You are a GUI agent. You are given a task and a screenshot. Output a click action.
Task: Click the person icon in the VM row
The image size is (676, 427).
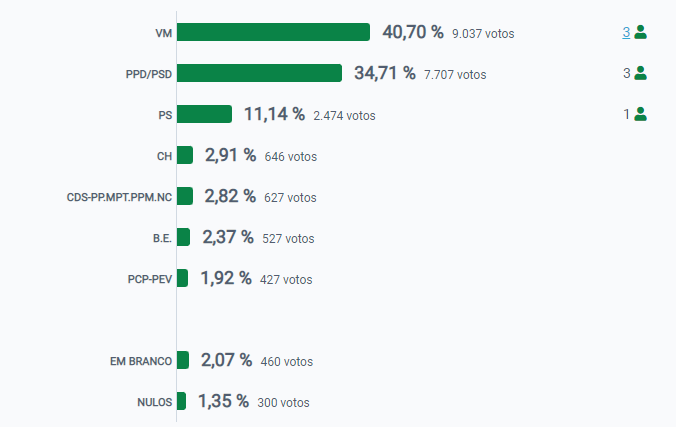pyautogui.click(x=641, y=33)
